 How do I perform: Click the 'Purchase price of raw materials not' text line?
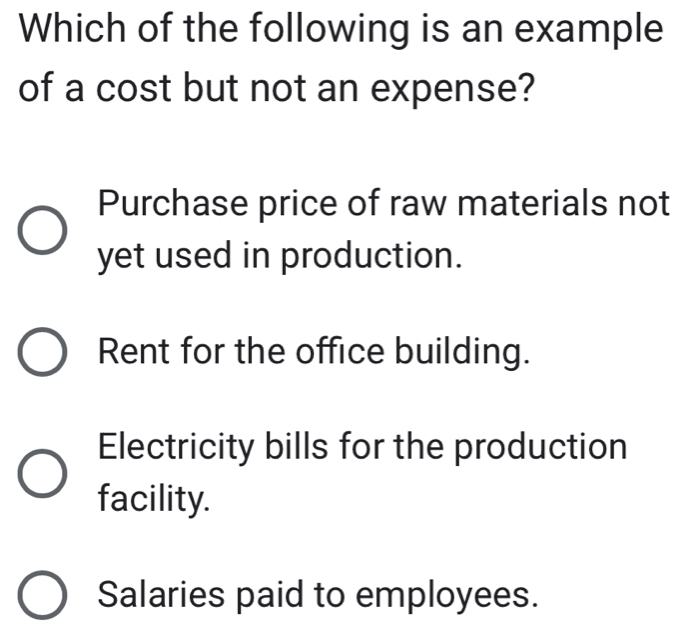pos(384,204)
